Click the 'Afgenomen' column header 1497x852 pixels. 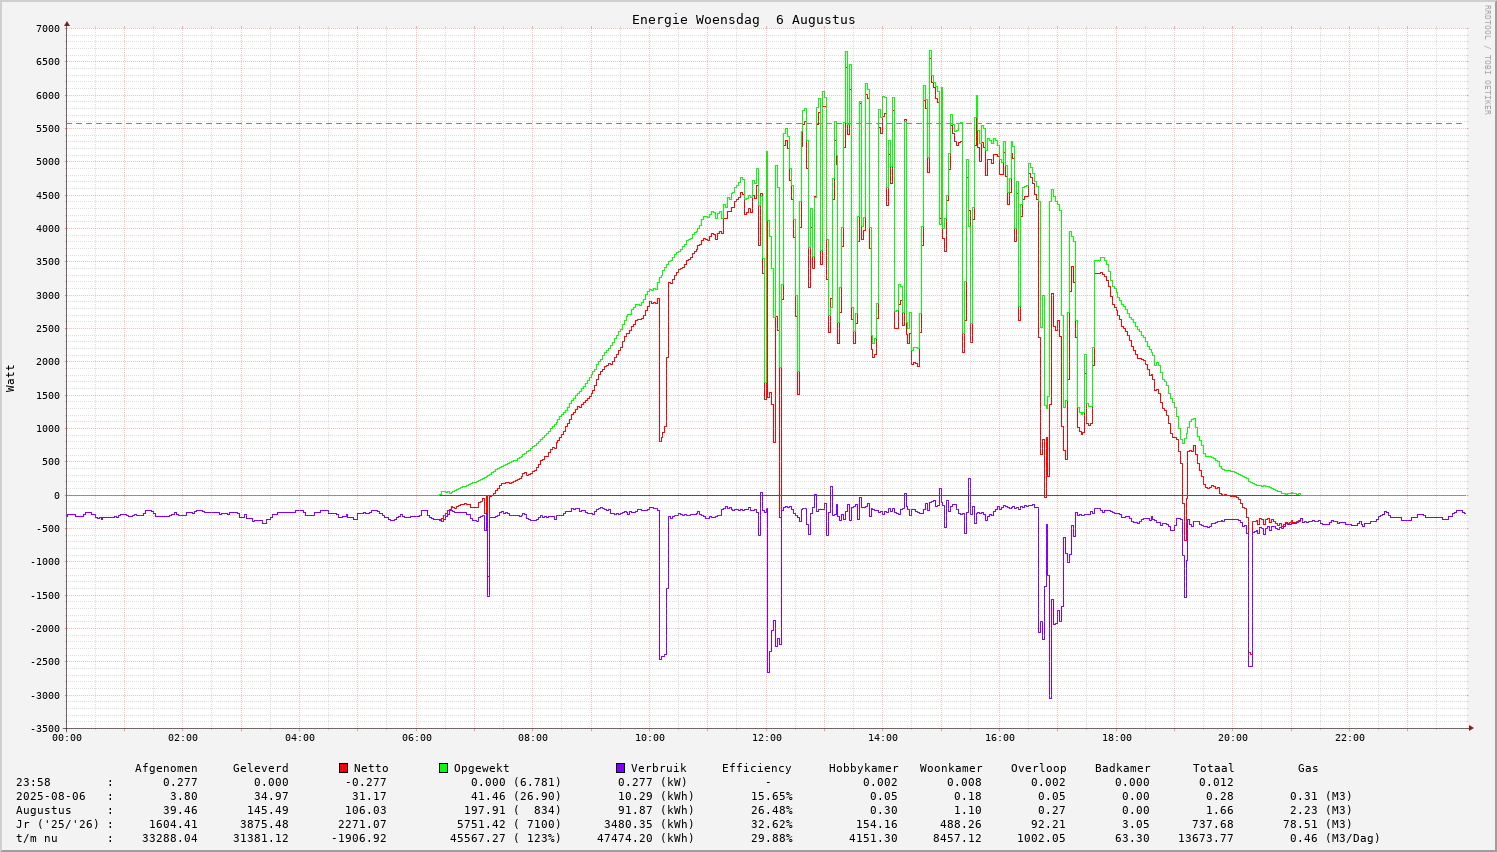166,768
